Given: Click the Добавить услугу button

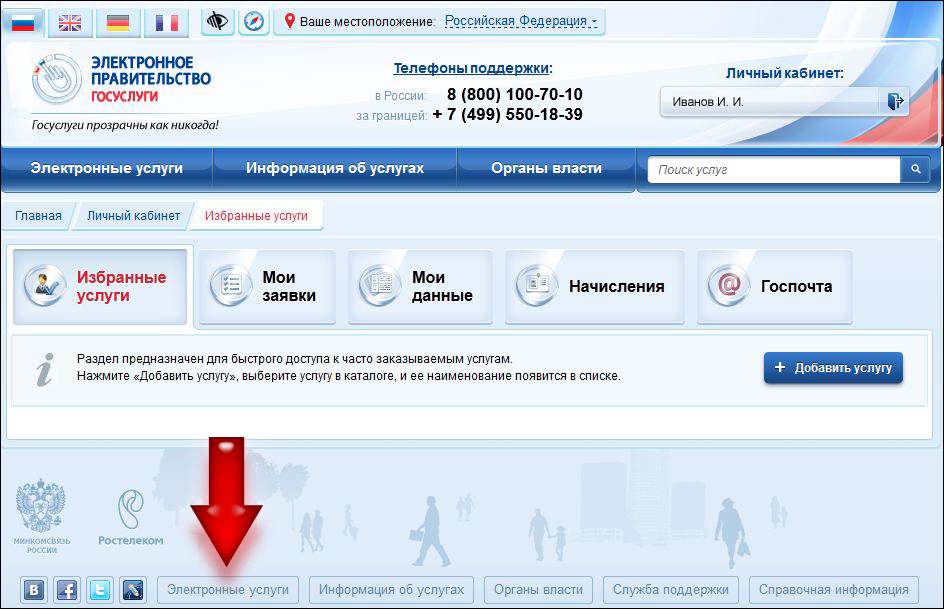Looking at the screenshot, I should coord(833,368).
